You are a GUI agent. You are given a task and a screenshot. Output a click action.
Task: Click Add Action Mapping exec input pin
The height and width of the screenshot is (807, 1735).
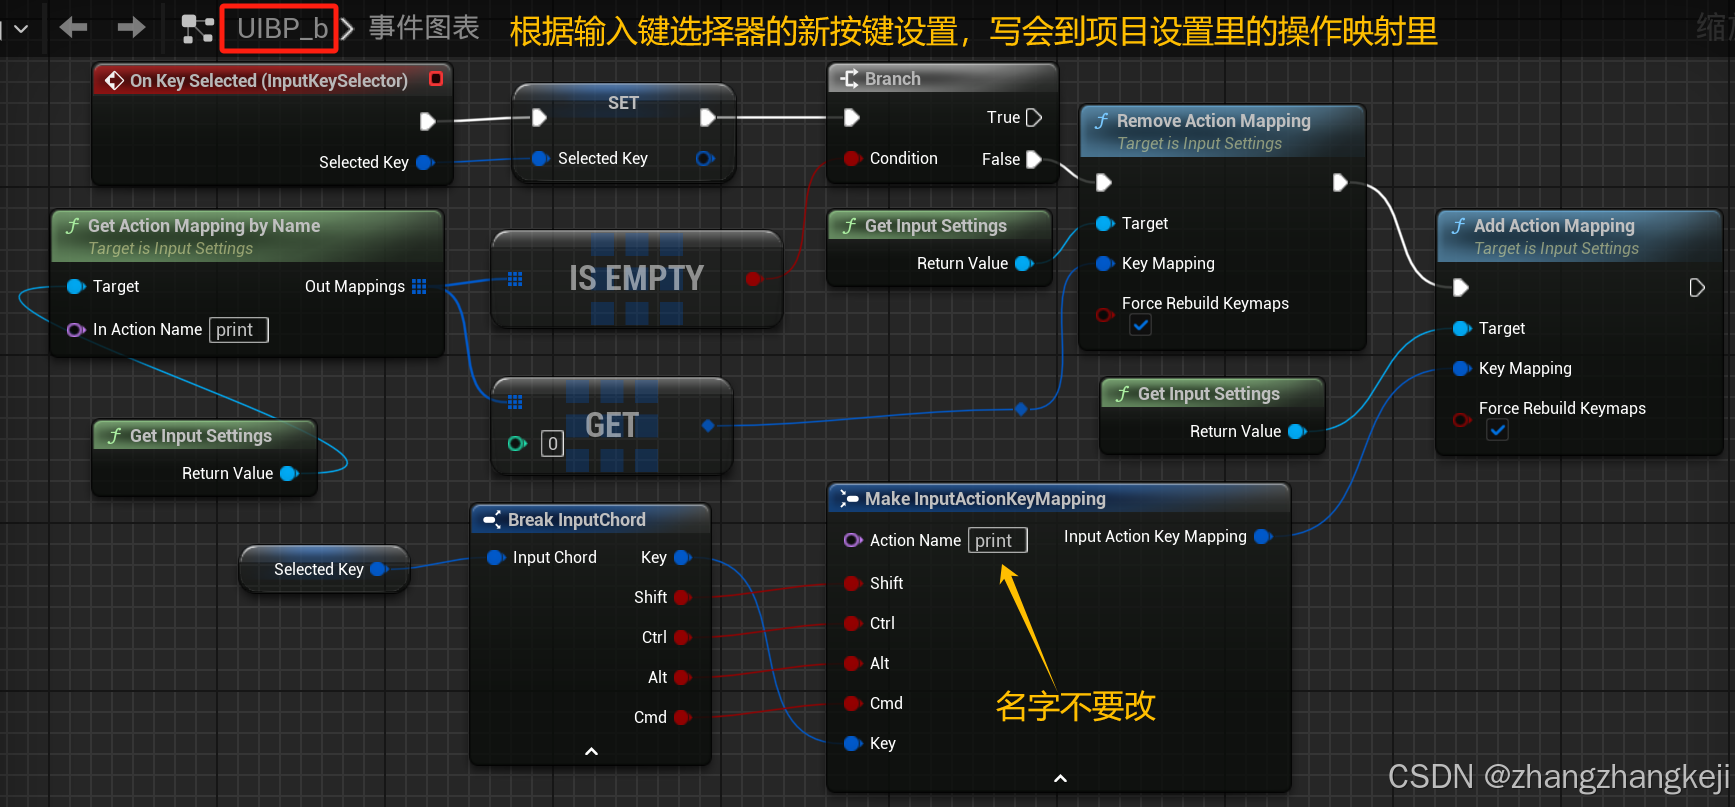(x=1460, y=288)
